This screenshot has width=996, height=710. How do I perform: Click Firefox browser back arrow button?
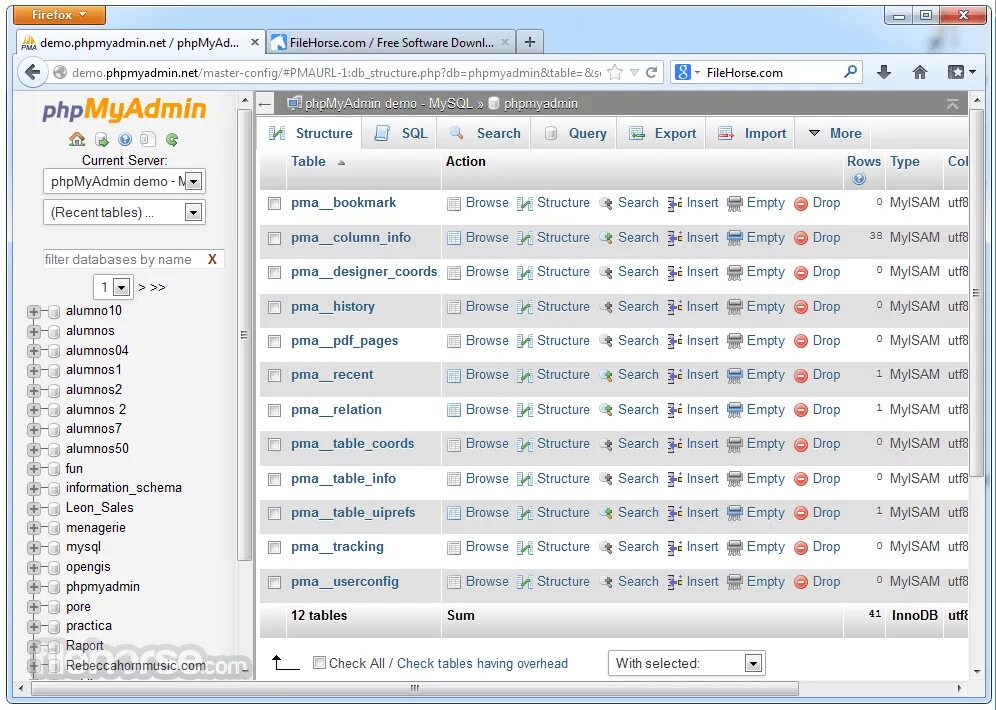tap(32, 72)
